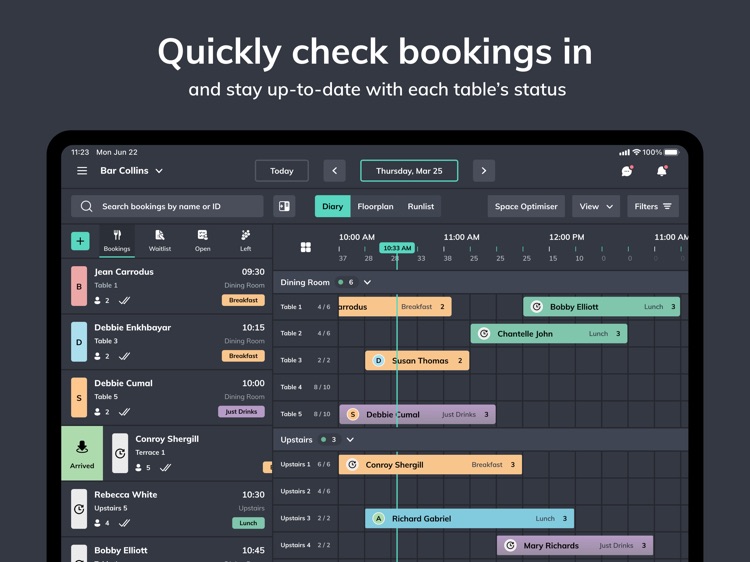This screenshot has height=562, width=750.
Task: Select the Mary Richards Just Drinks block
Action: coord(575,545)
